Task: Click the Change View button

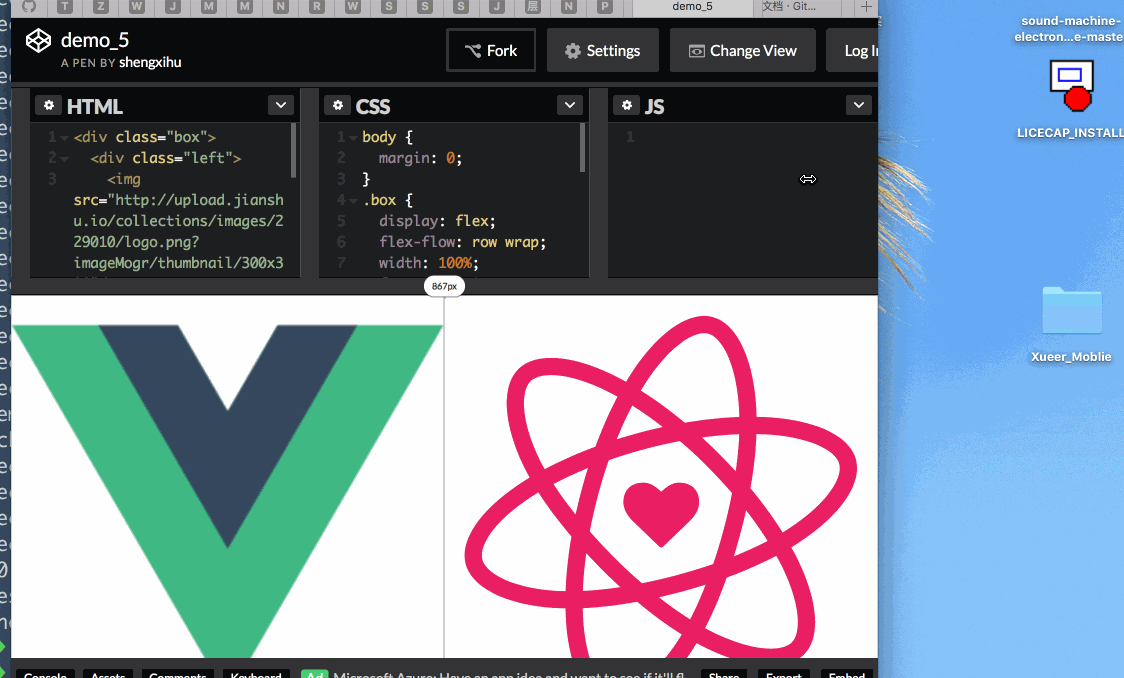Action: pyautogui.click(x=743, y=50)
